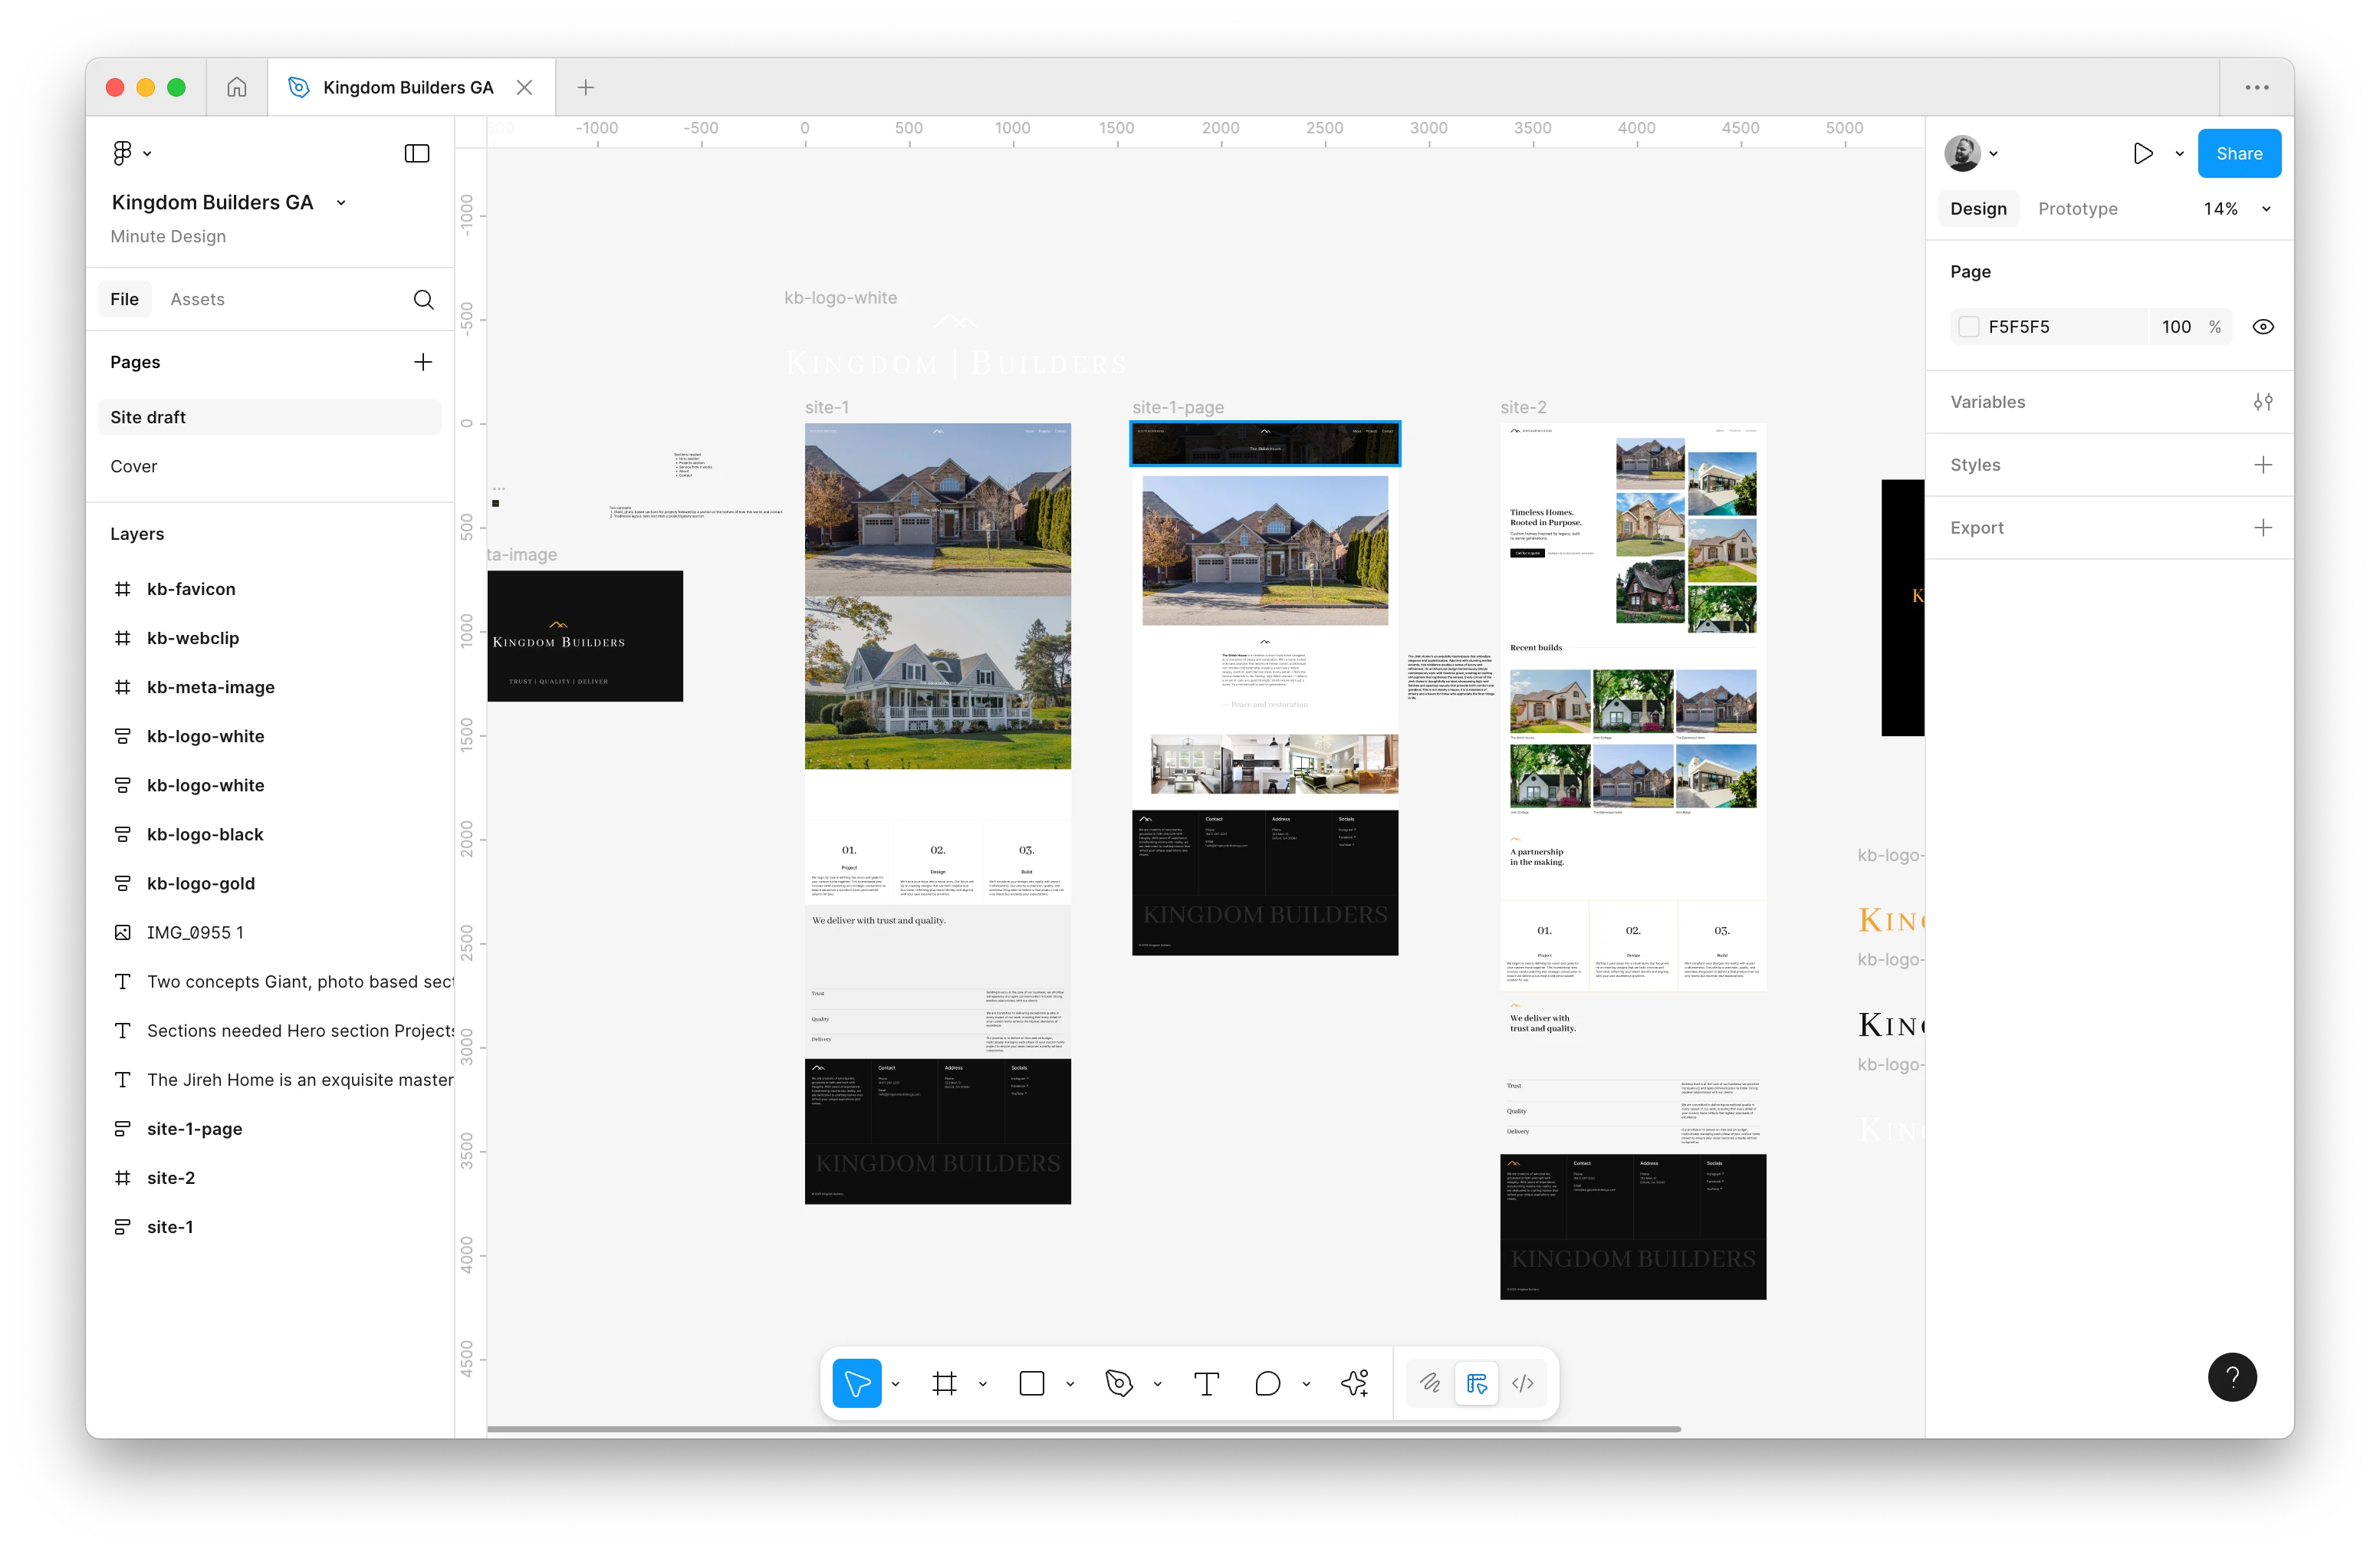Toggle the sidebar panel layout icon

point(417,153)
